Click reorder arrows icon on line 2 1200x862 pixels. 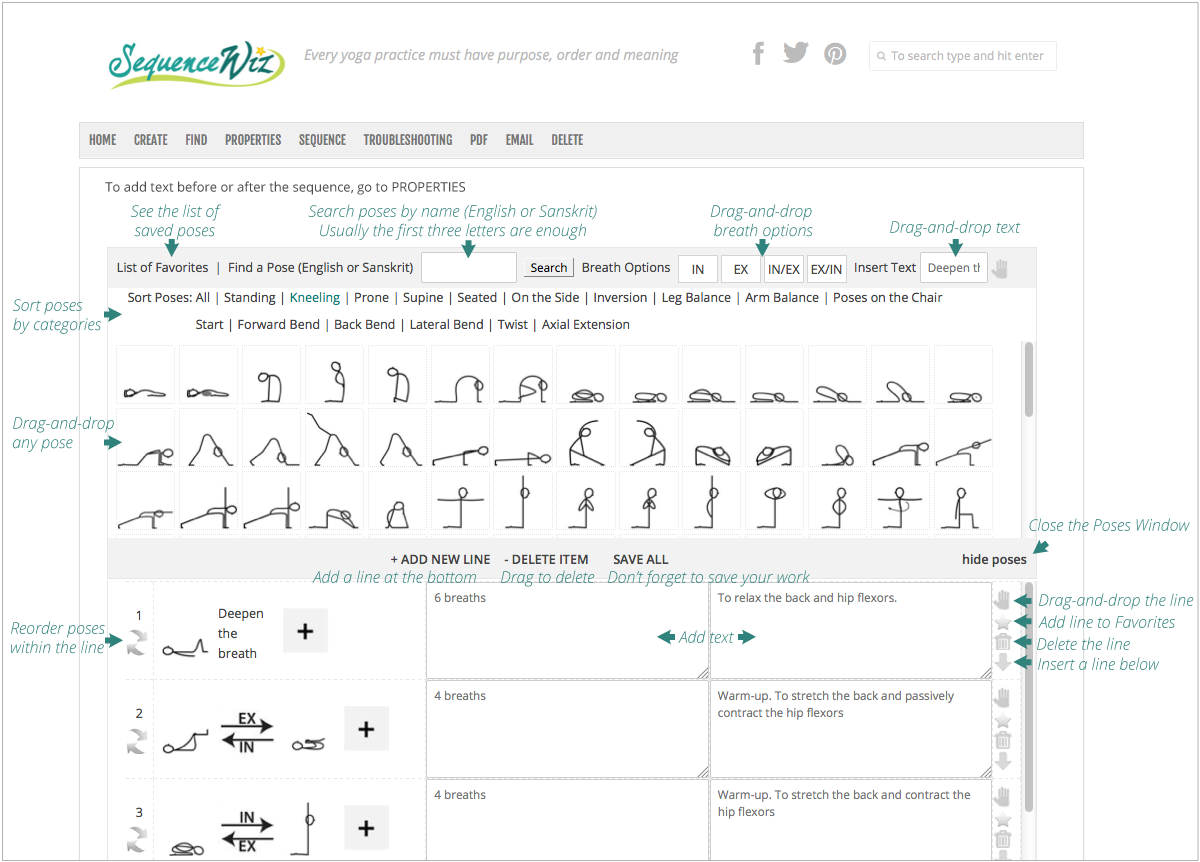137,741
